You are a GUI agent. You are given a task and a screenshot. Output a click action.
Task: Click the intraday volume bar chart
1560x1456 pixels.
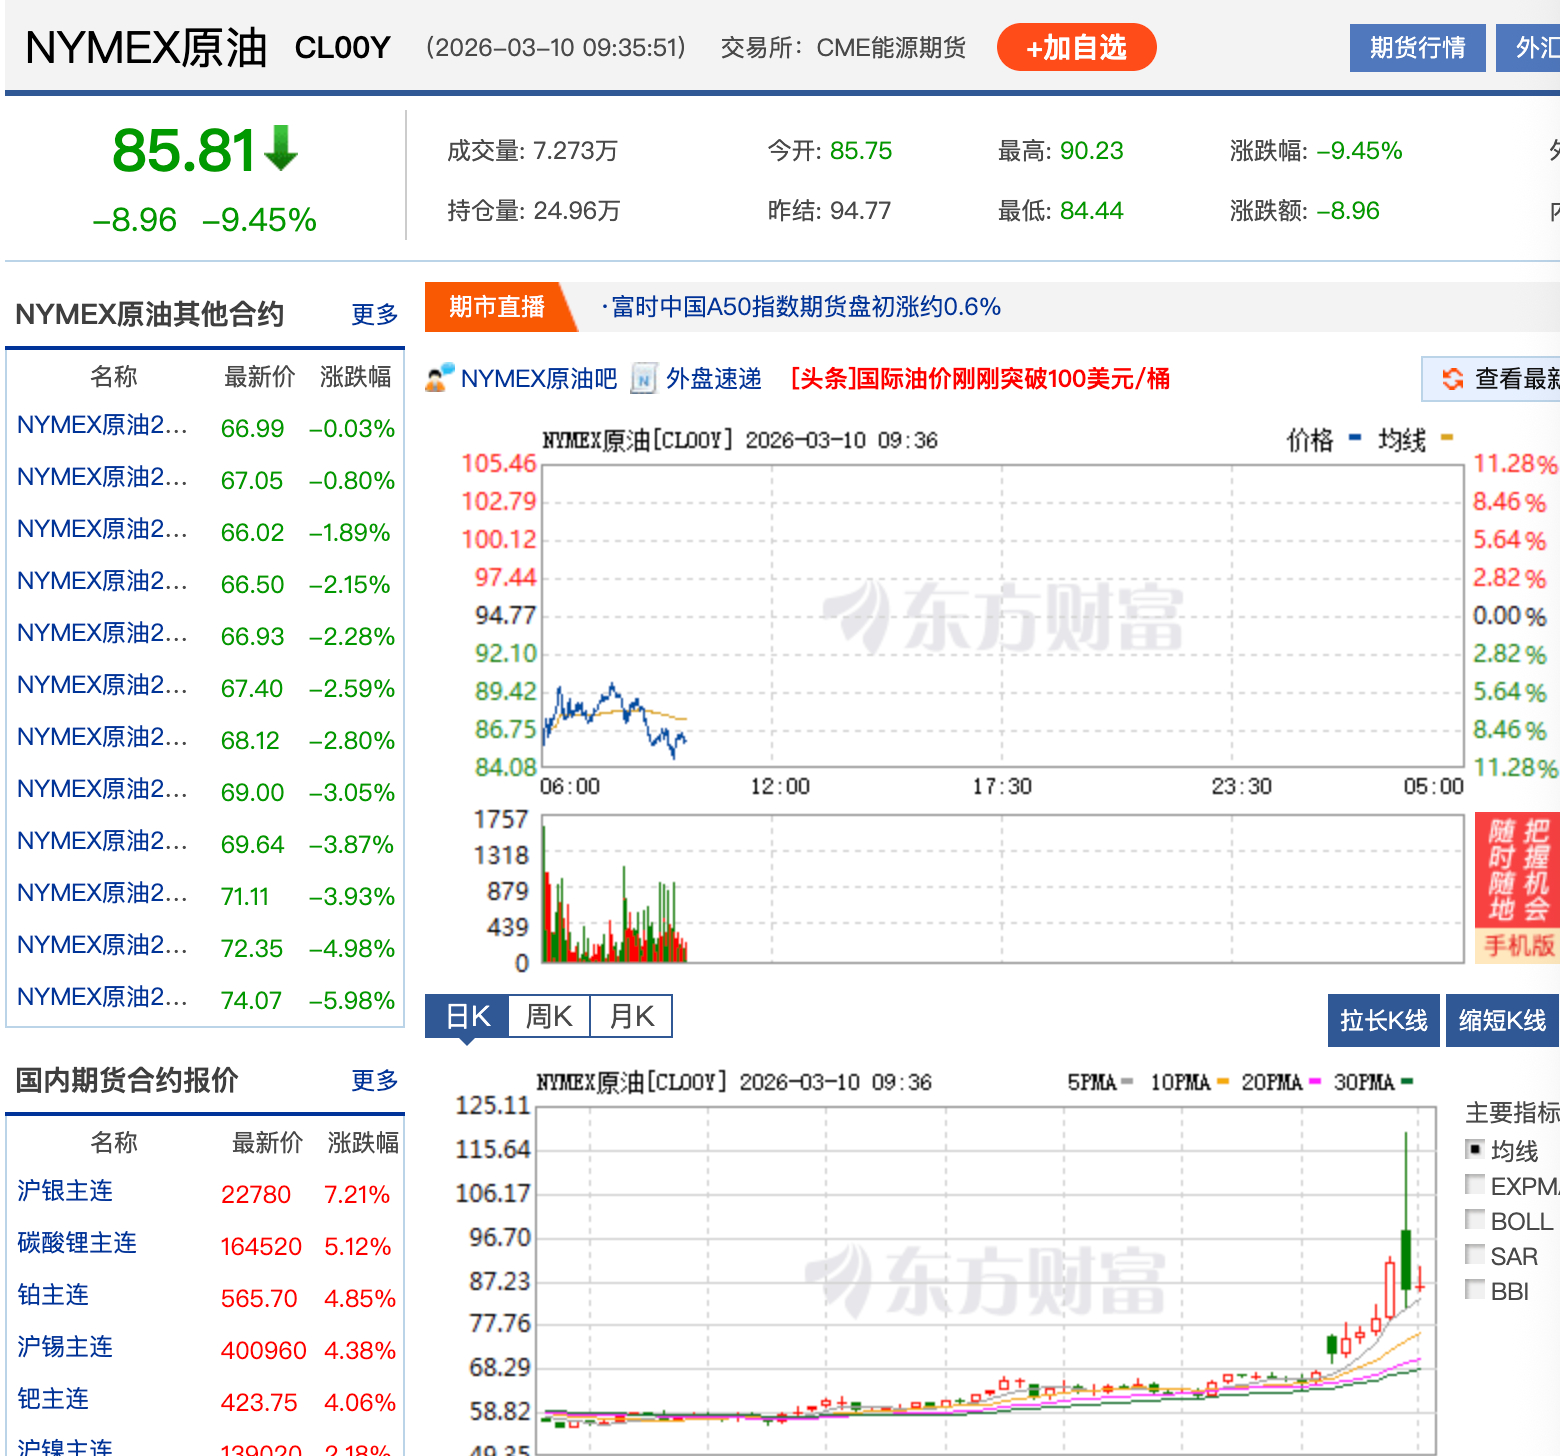point(1002,889)
